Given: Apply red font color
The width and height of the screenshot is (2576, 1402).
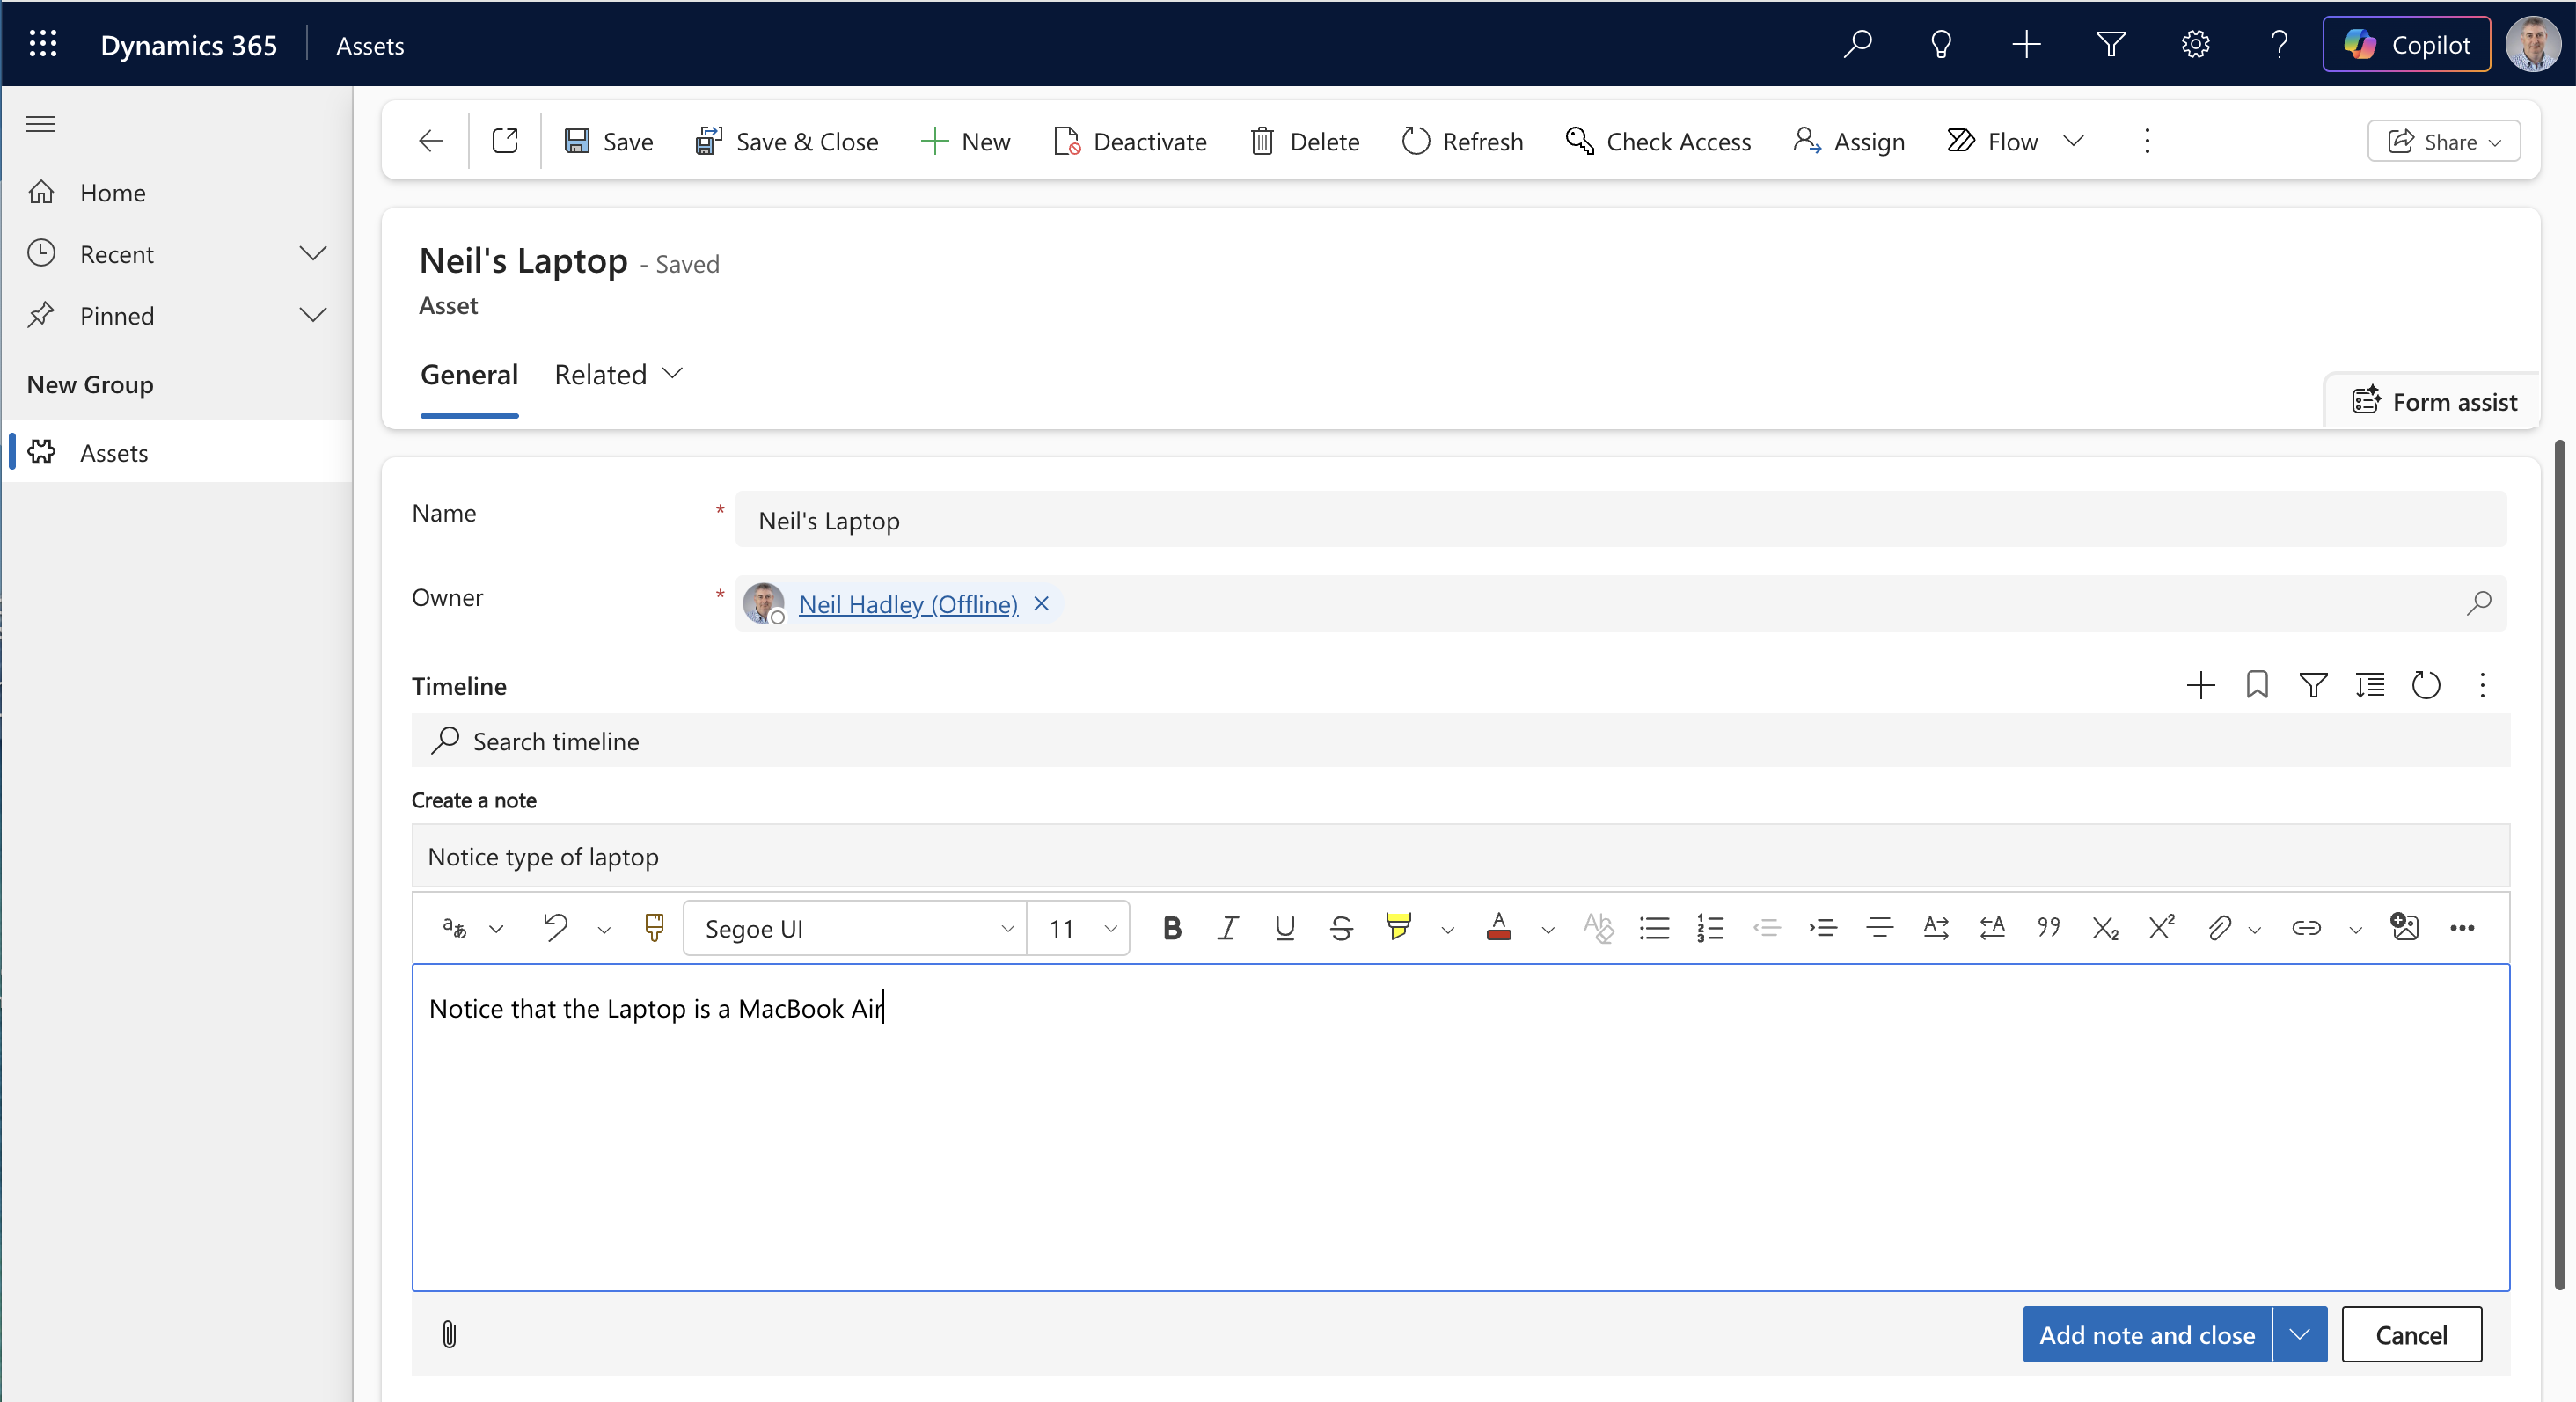Looking at the screenshot, I should click(1498, 928).
